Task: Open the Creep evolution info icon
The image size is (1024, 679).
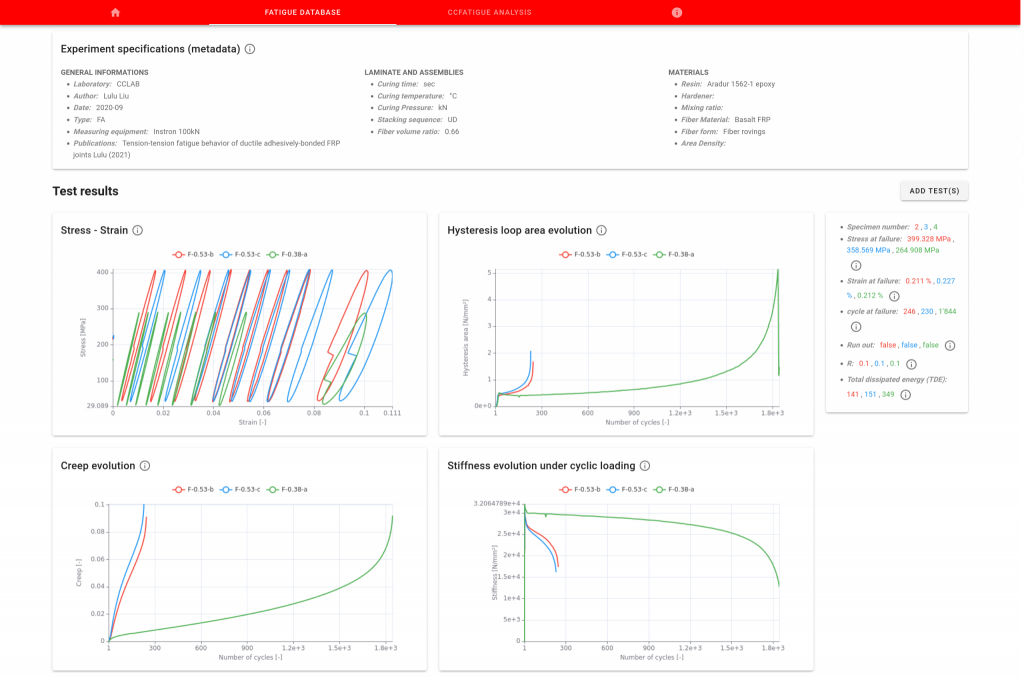Action: tap(145, 466)
